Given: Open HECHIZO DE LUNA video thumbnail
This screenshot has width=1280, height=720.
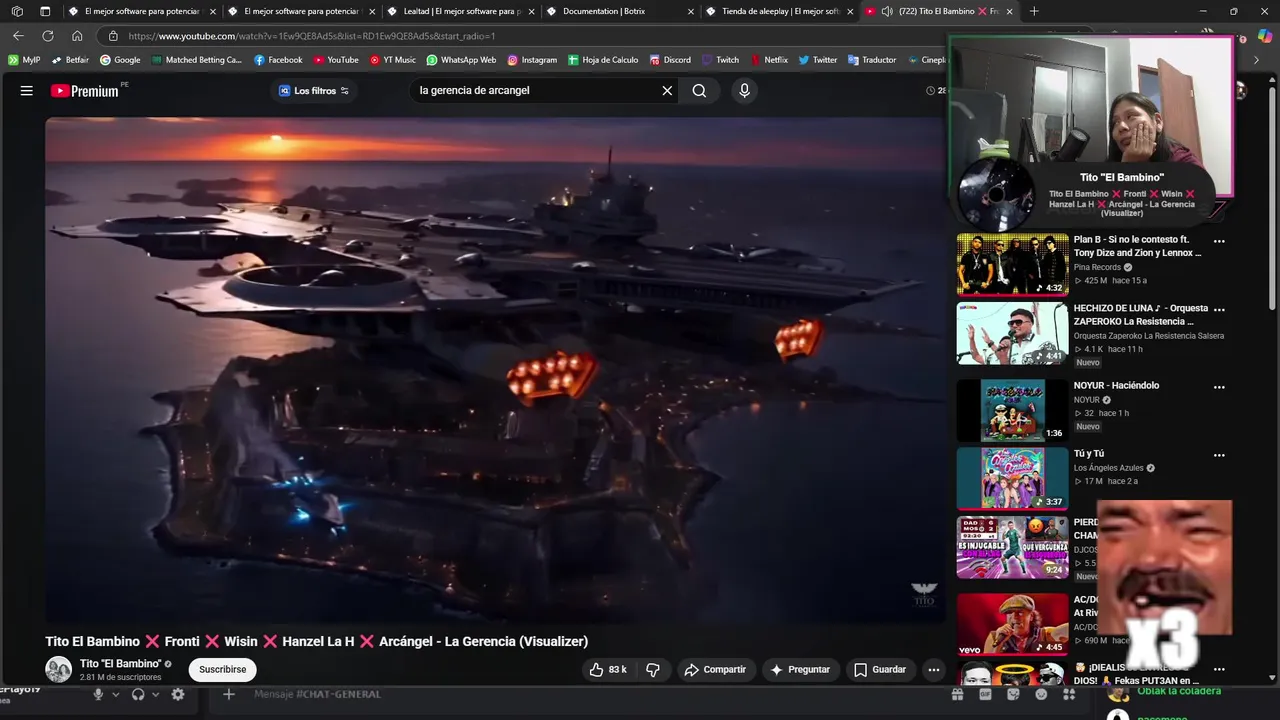Looking at the screenshot, I should tap(1012, 333).
